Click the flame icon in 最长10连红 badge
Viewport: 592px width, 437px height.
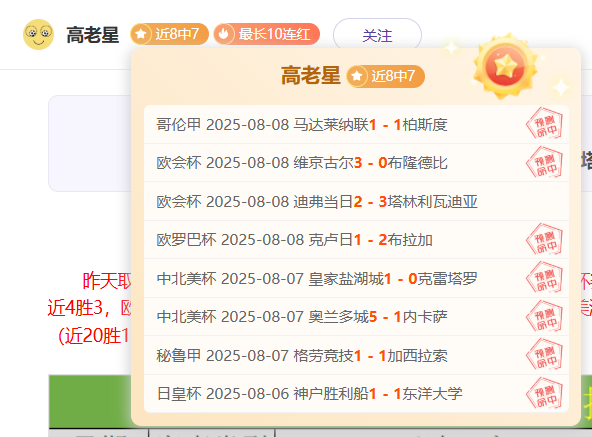(224, 34)
